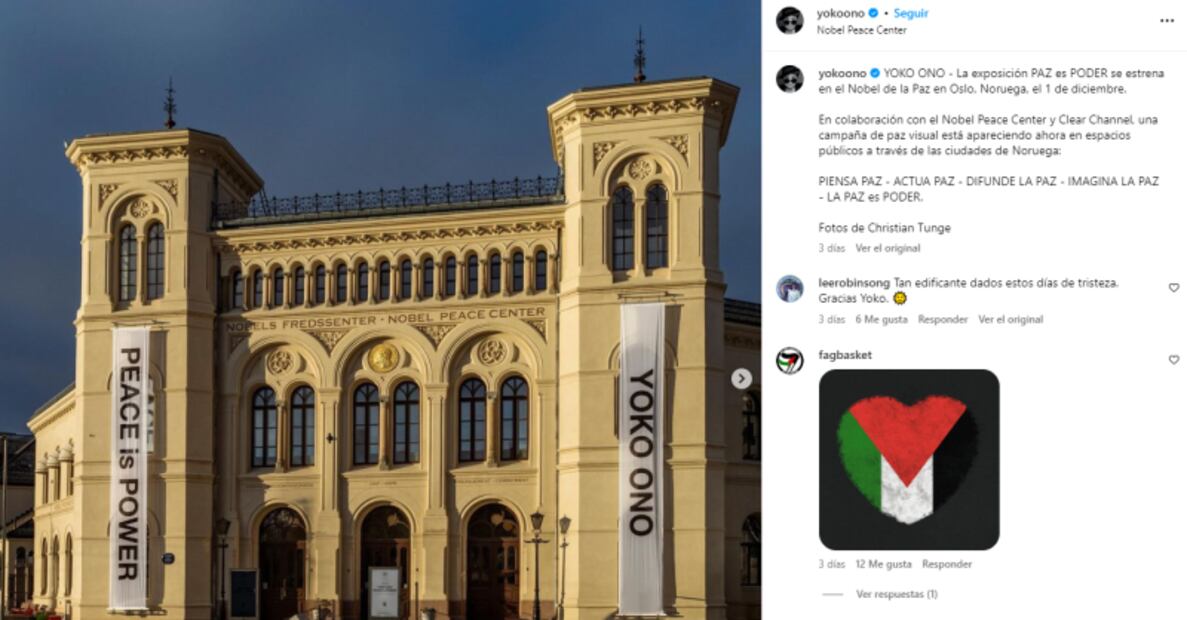The width and height of the screenshot is (1187, 620).
Task: Open yokoono profile picture in the header
Action: [790, 20]
